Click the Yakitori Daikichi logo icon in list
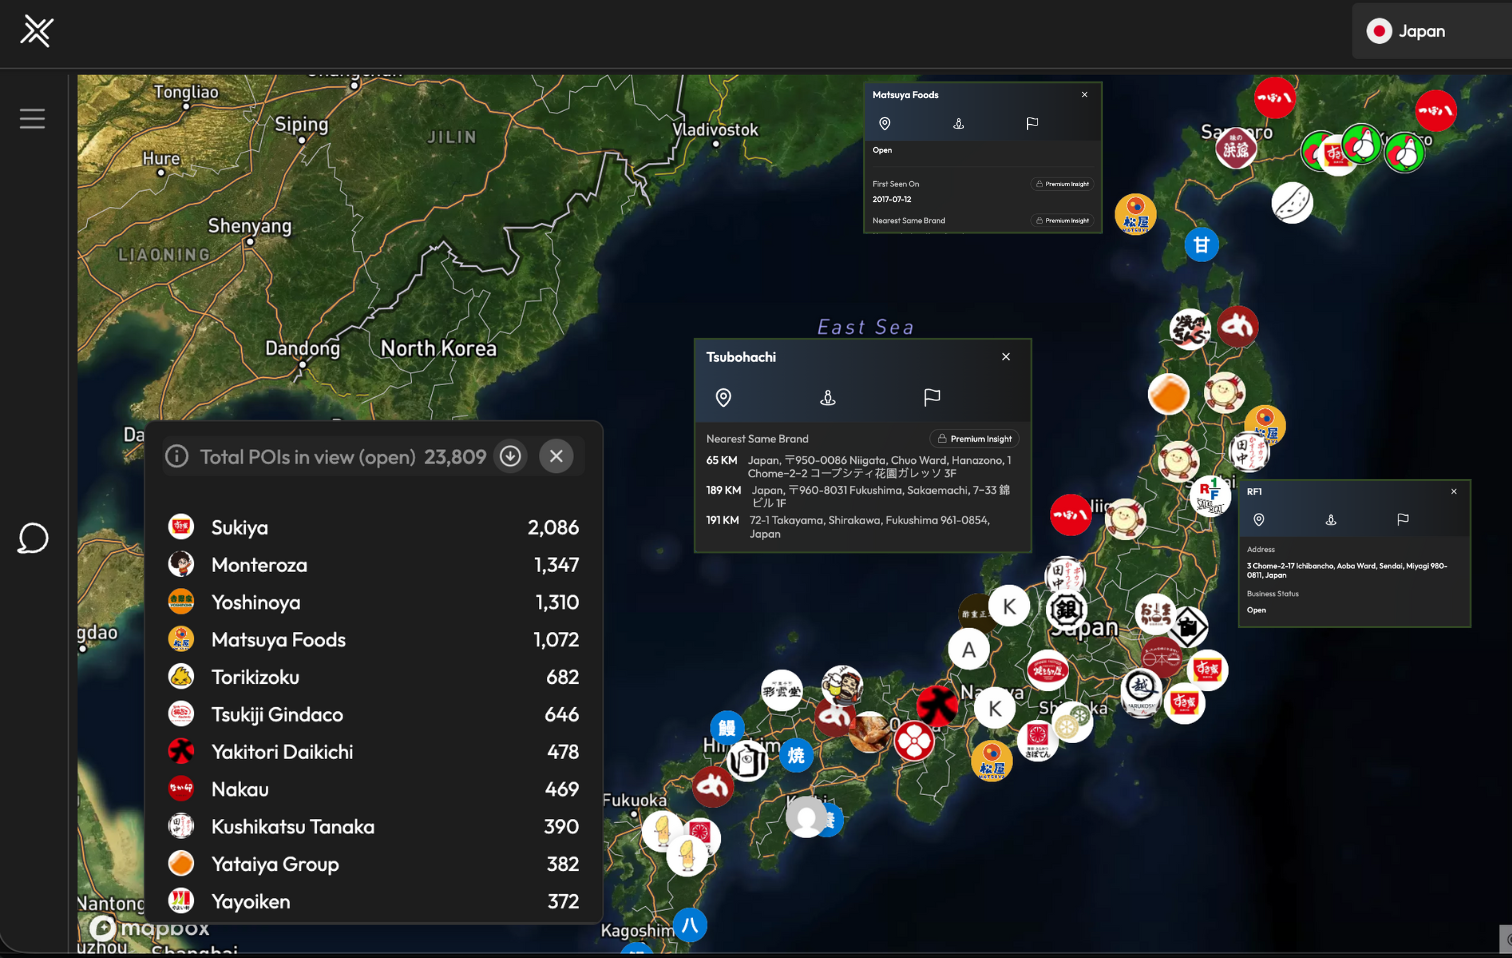This screenshot has width=1512, height=958. (181, 751)
